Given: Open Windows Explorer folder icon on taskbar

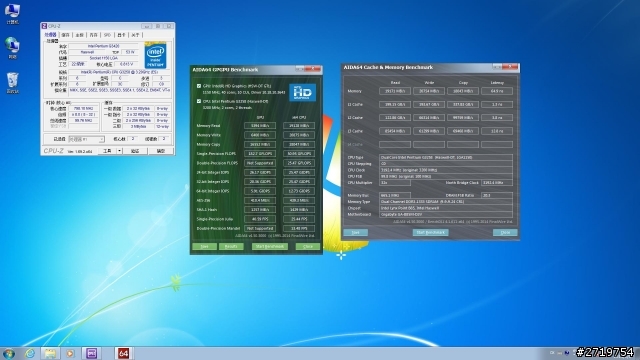Looking at the screenshot, I should (x=50, y=353).
